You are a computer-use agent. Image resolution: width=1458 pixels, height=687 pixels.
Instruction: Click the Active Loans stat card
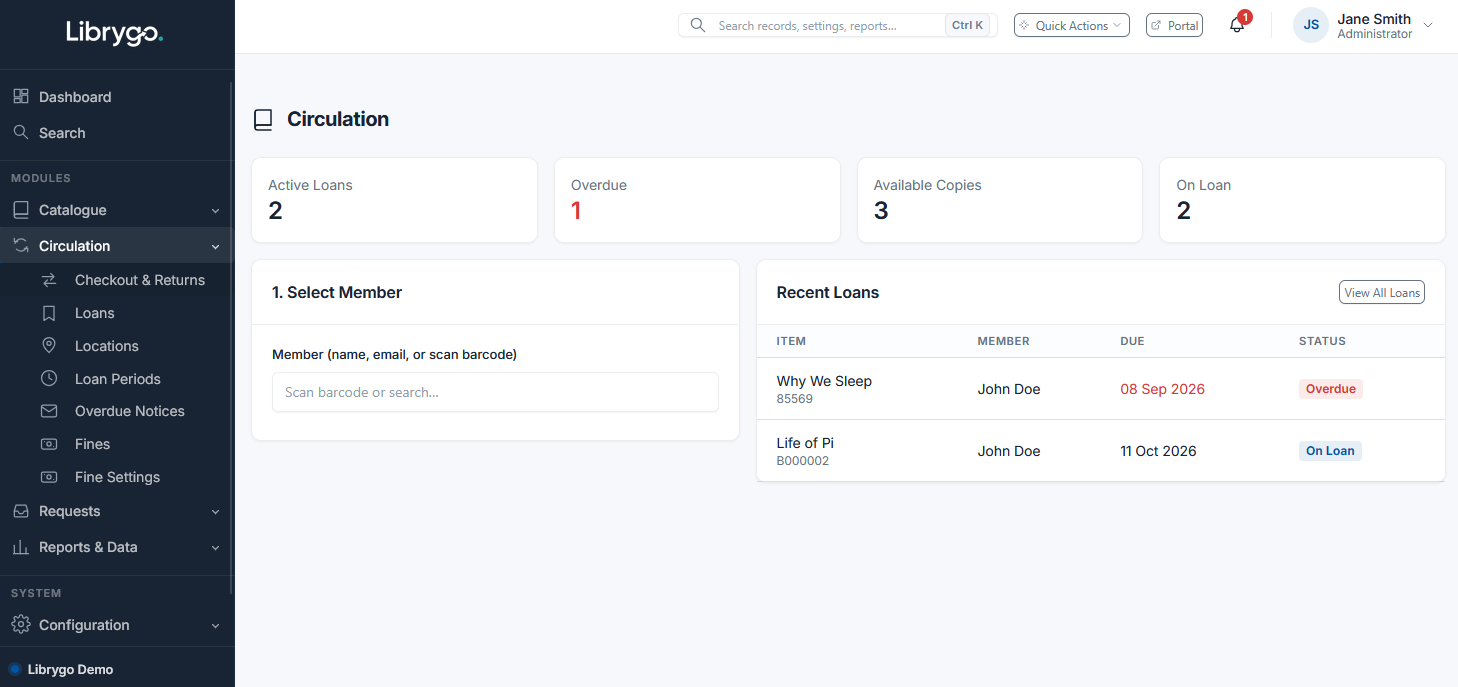point(394,200)
